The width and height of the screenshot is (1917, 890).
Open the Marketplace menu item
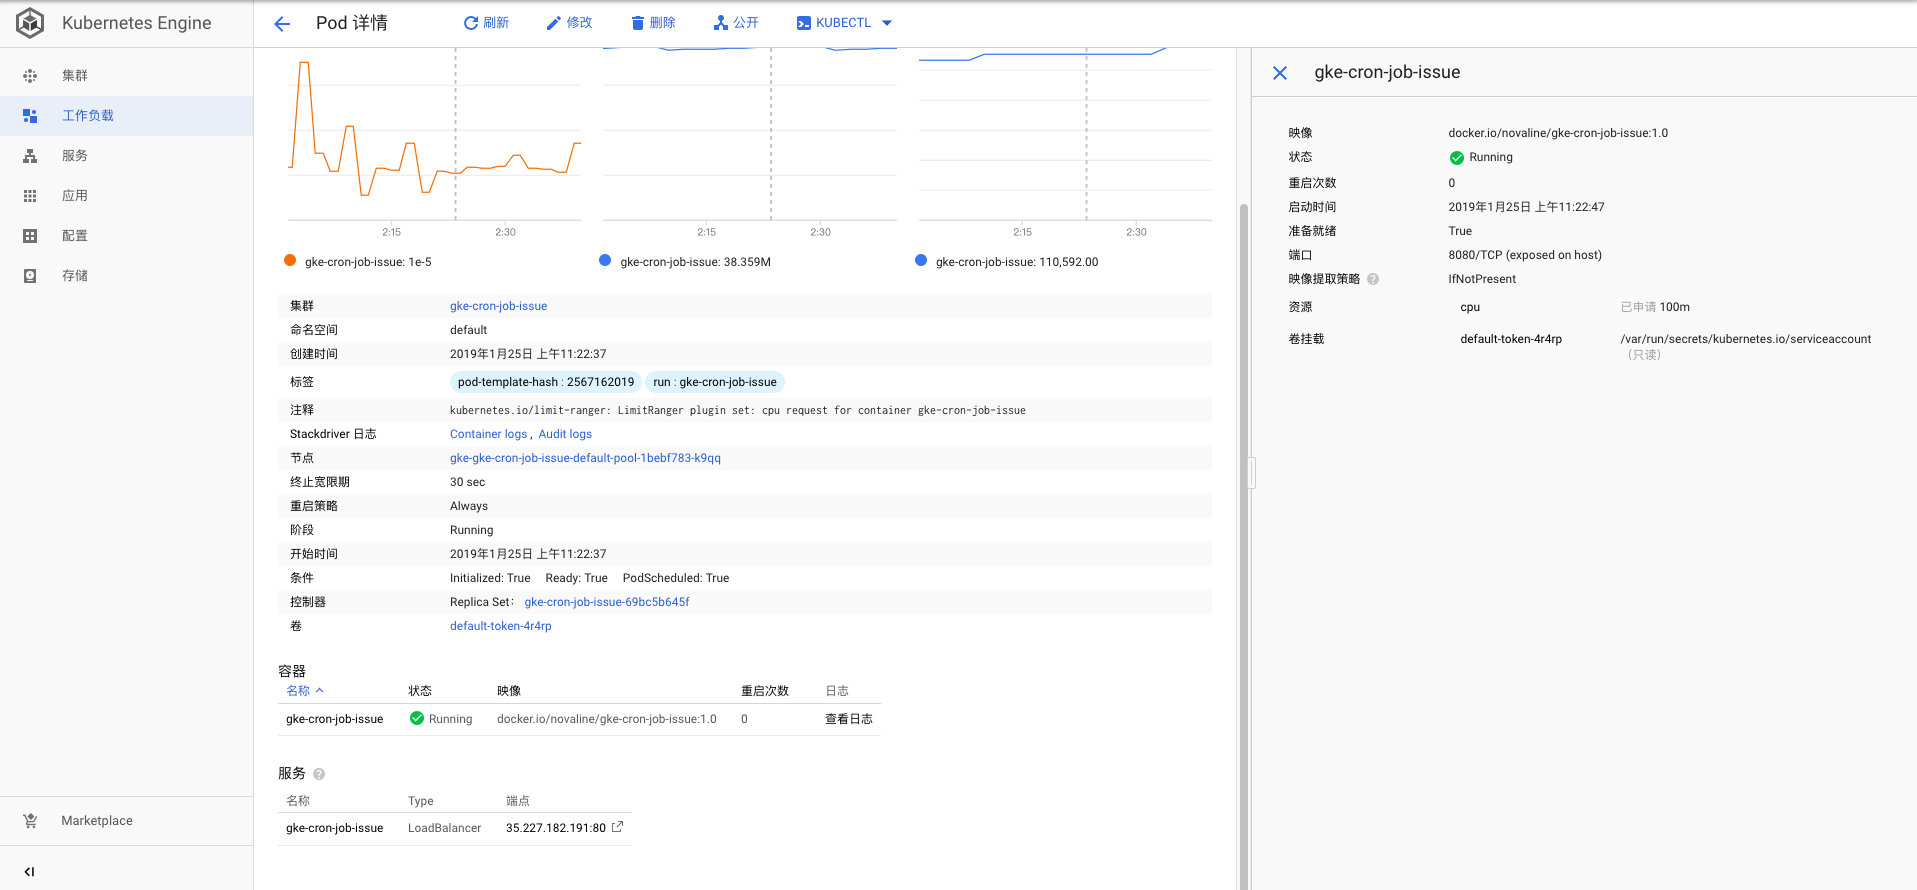pos(127,821)
